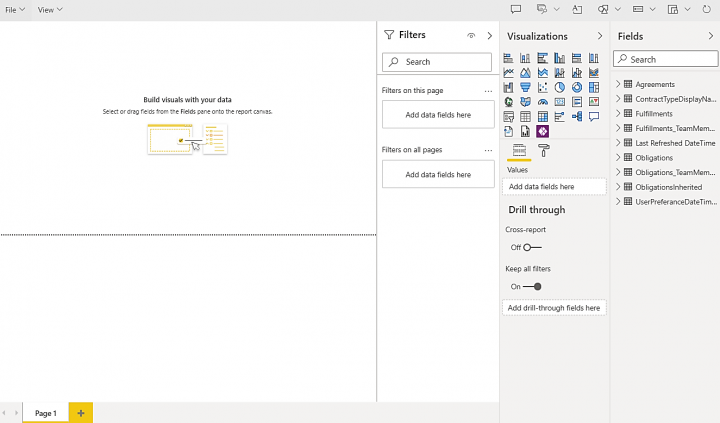Select the stacked area chart visual
The image size is (720, 423).
click(542, 73)
